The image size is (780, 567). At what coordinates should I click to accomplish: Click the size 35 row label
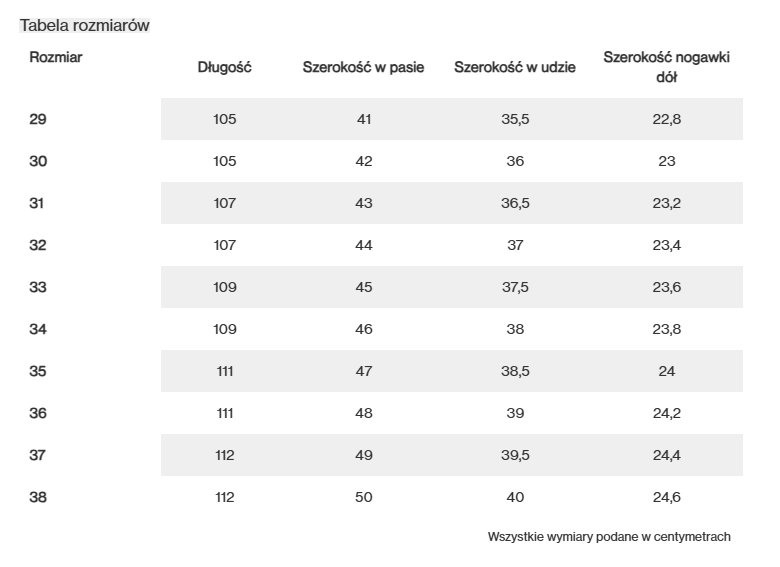(x=38, y=371)
